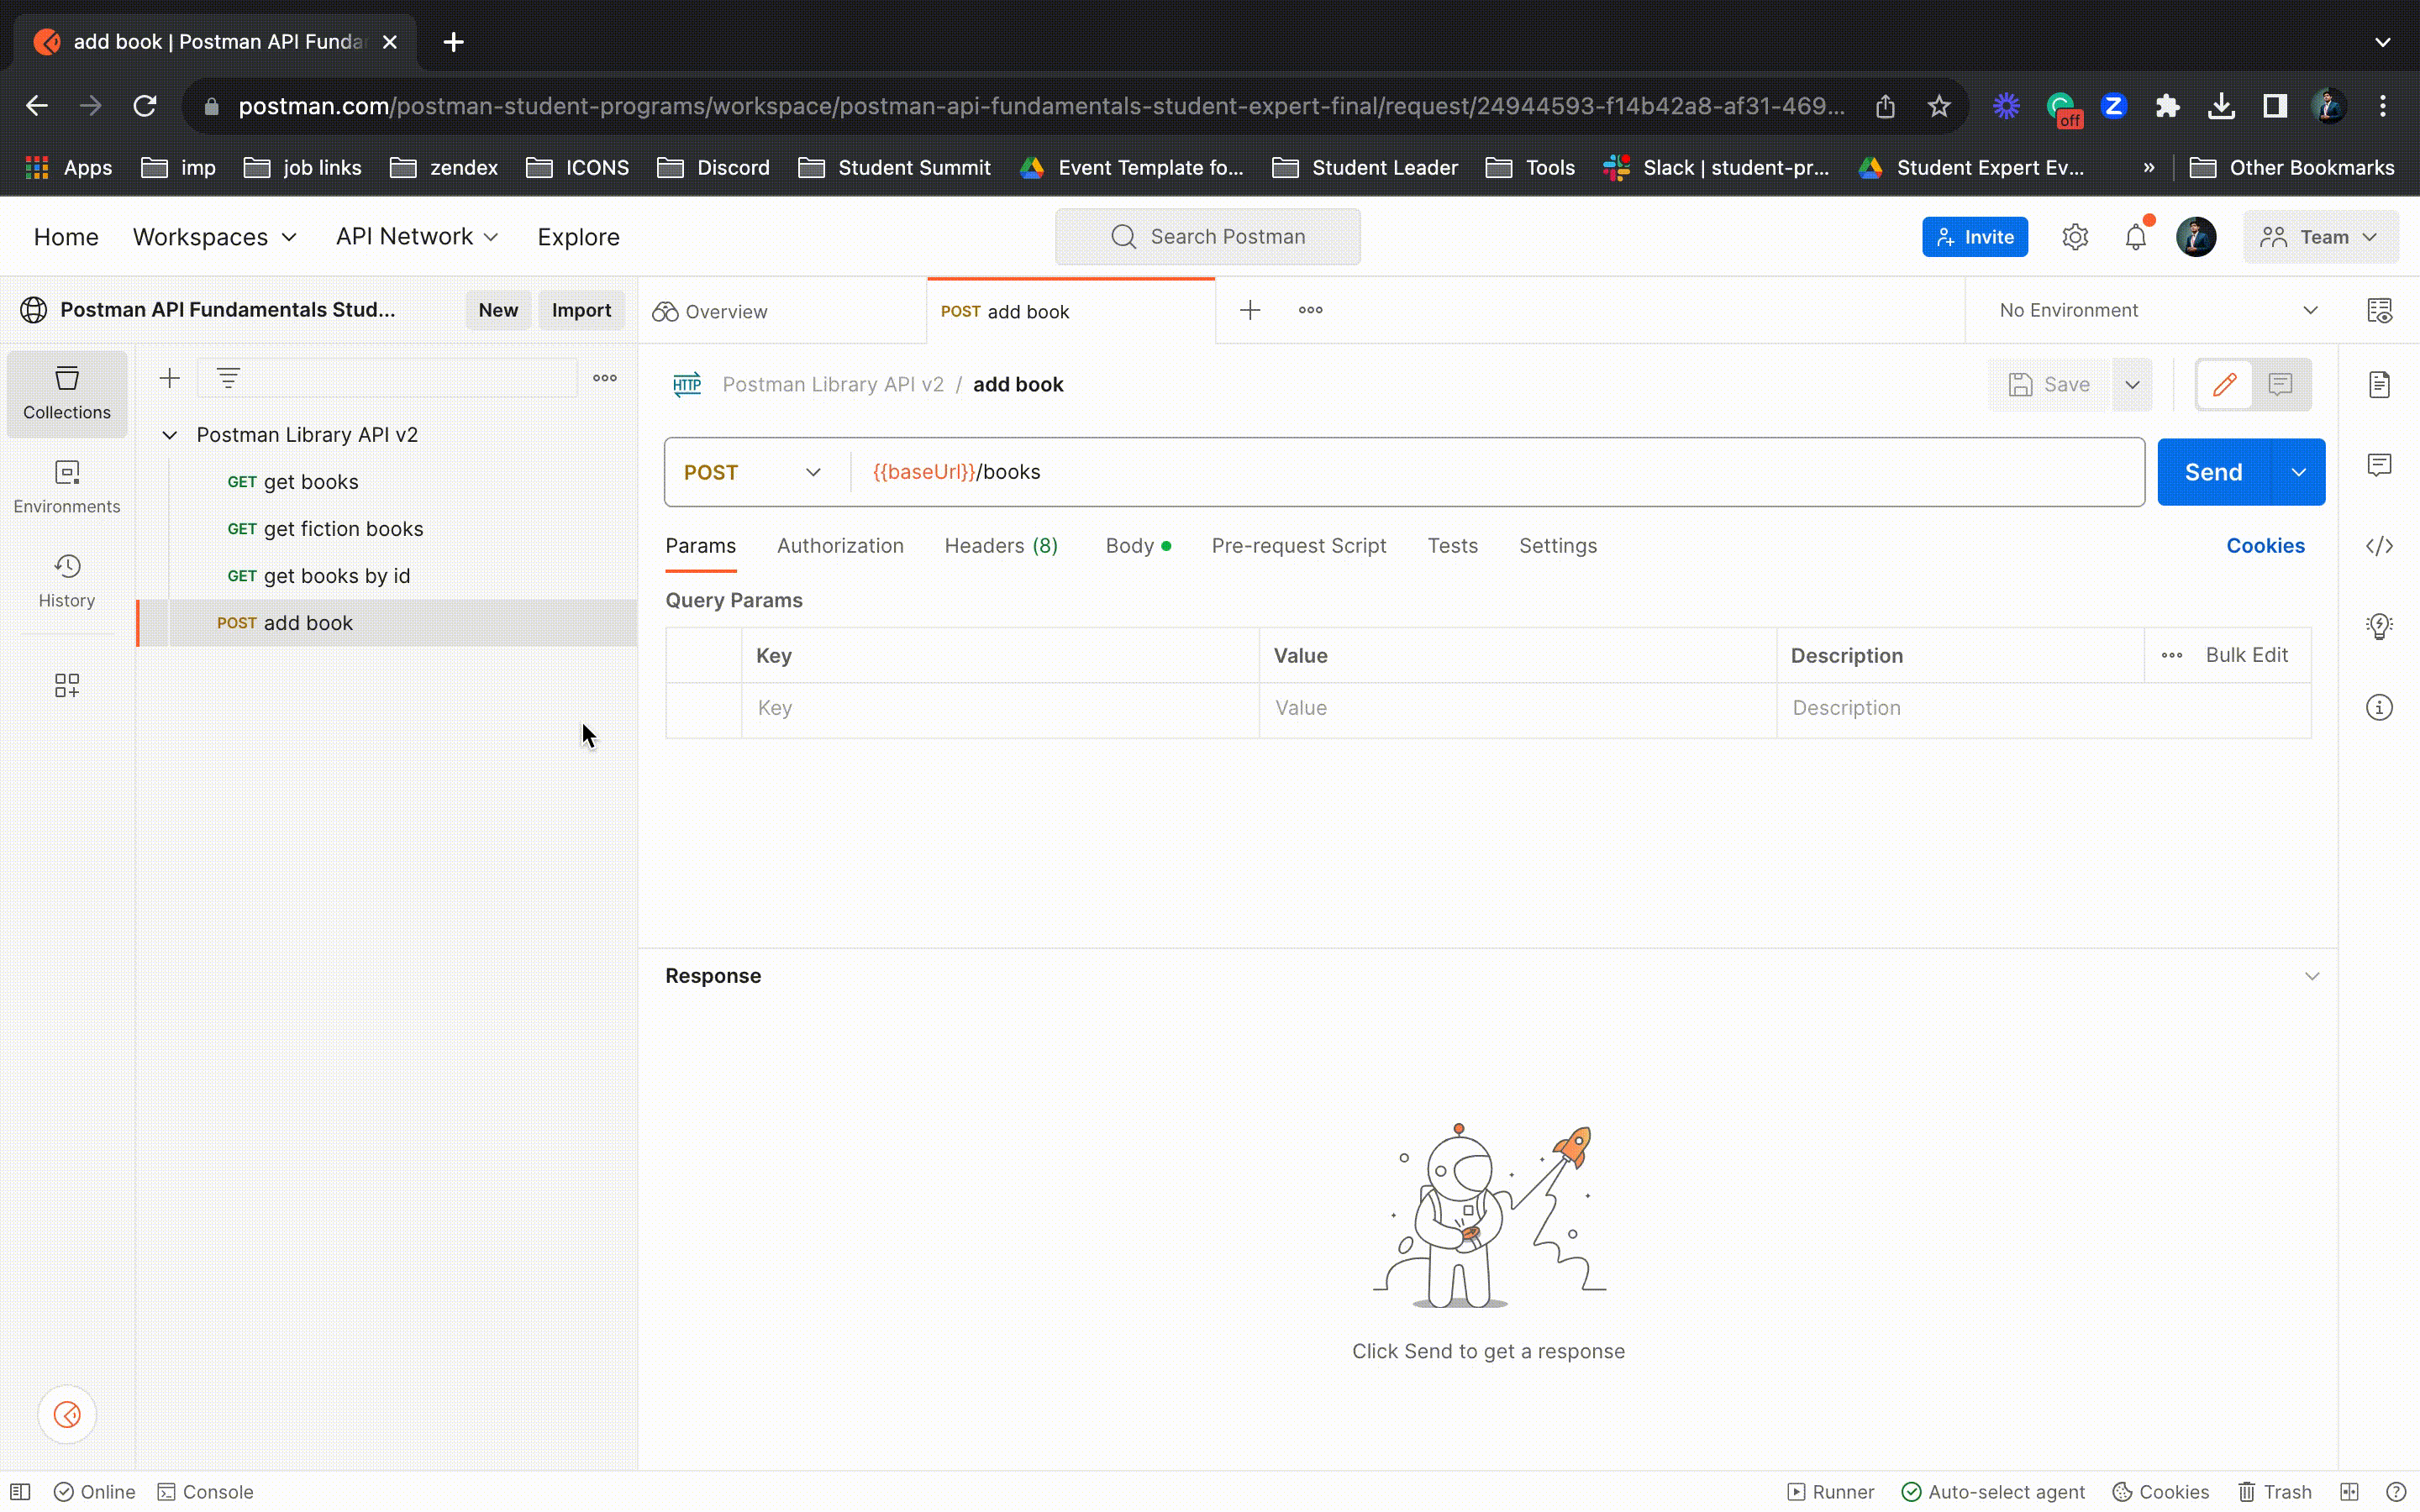
Task: Open the POST method dropdown
Action: point(752,472)
